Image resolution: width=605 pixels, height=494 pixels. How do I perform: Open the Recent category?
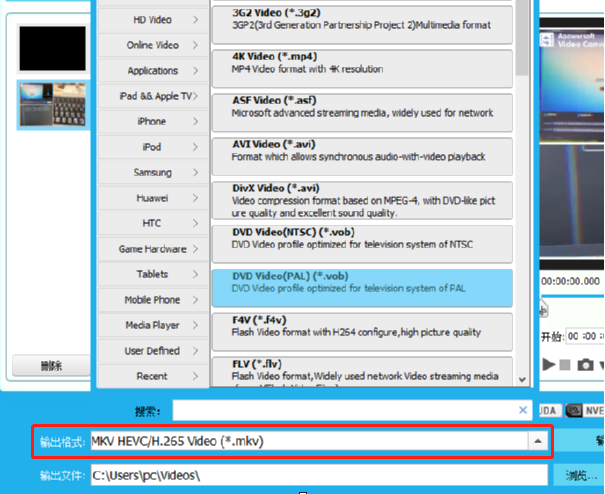153,376
